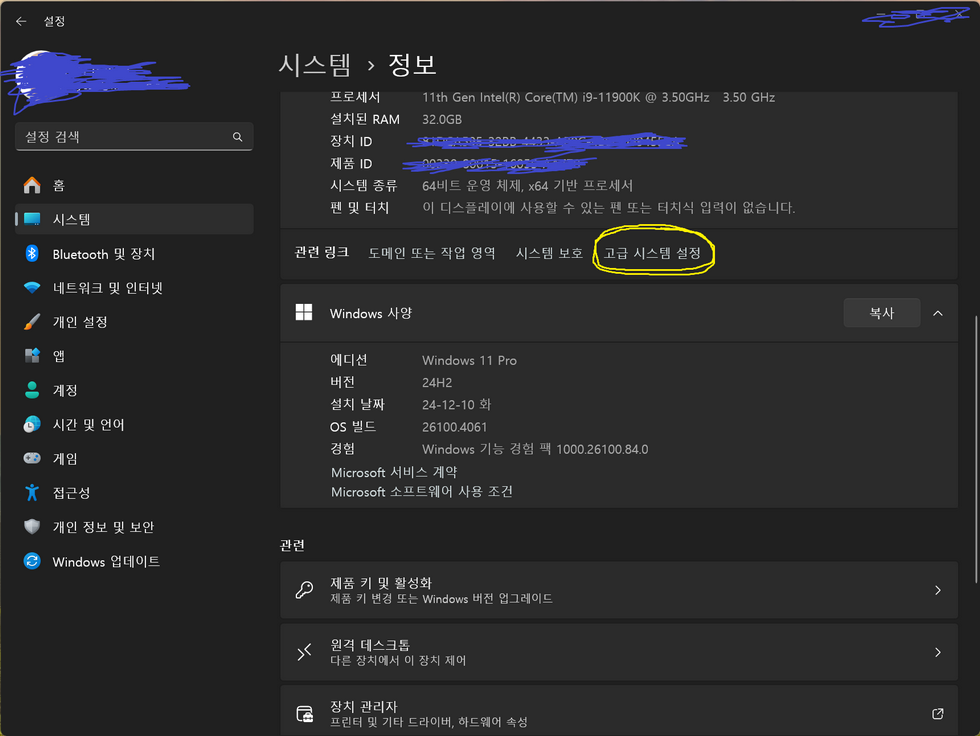Click version value 24H2

click(x=437, y=382)
